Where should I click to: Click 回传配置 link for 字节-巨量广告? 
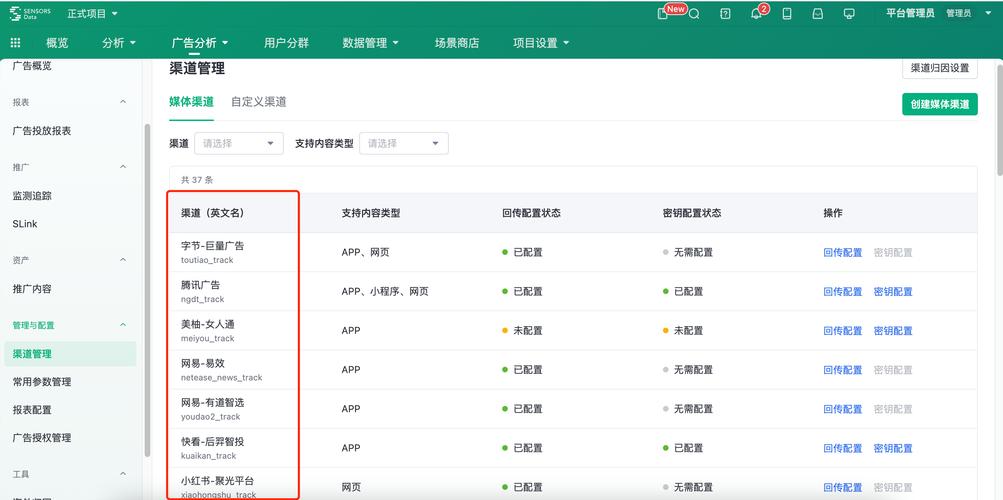[x=842, y=253]
